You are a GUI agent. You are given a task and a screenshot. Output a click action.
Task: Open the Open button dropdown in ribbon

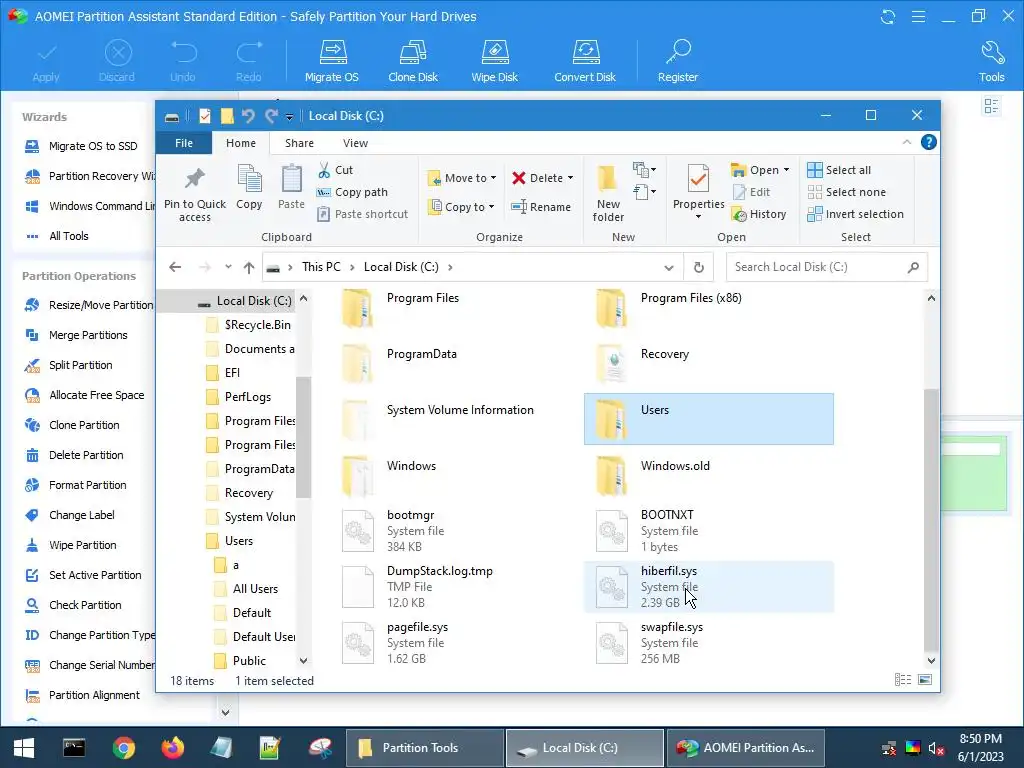pos(786,170)
